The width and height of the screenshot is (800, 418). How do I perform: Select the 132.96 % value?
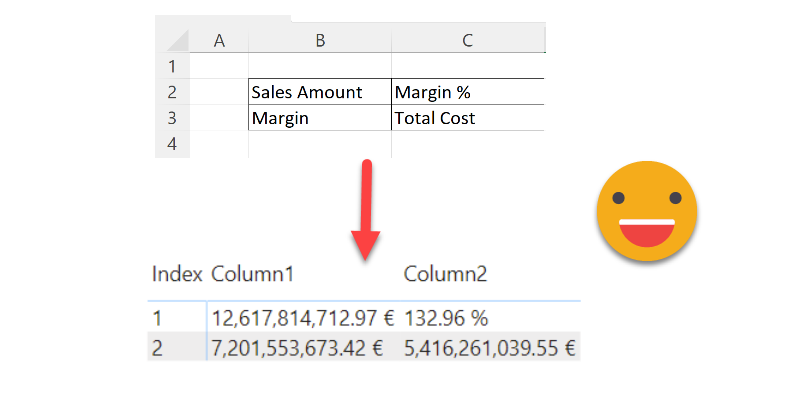(x=446, y=319)
